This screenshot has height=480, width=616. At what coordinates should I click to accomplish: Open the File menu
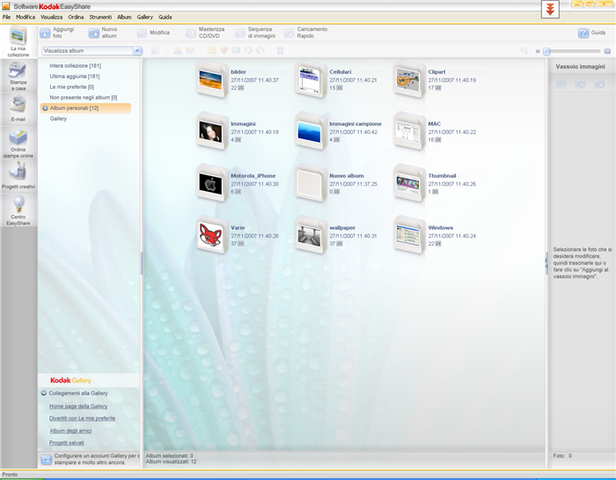(x=7, y=17)
